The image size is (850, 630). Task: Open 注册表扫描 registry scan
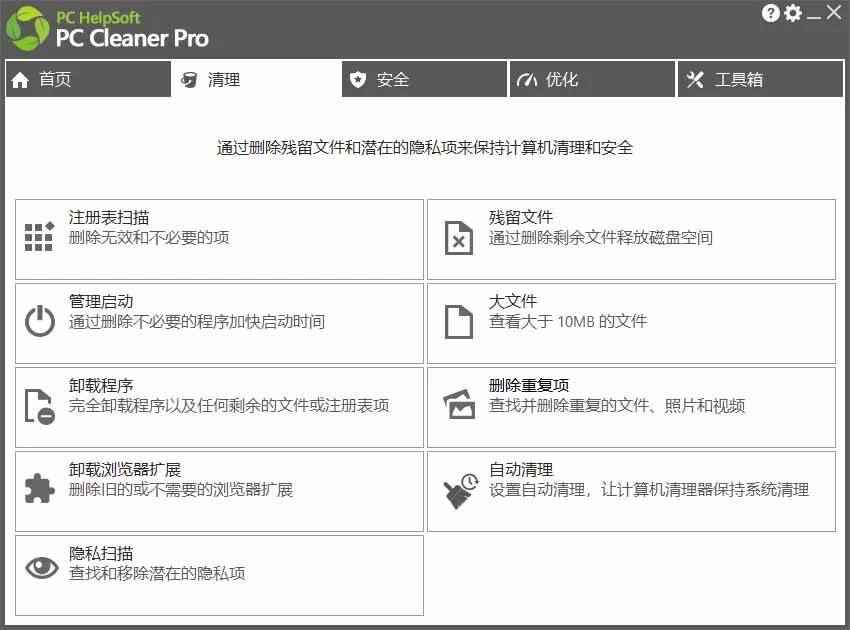click(219, 239)
